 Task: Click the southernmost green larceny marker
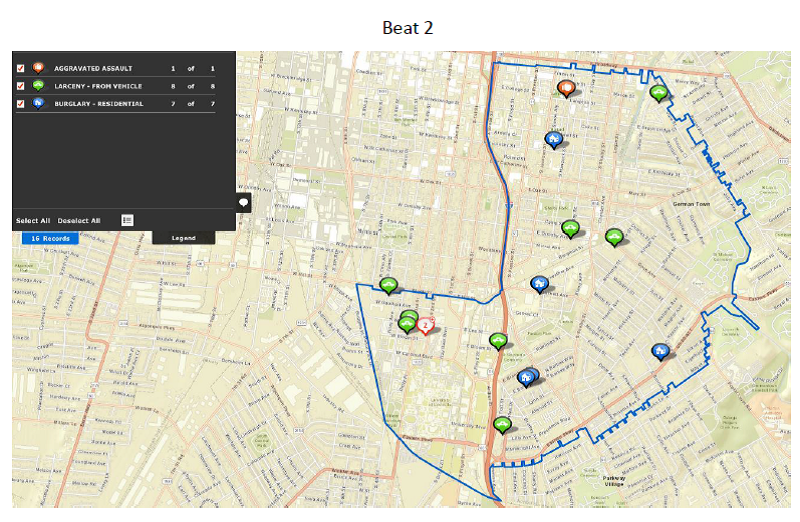(x=502, y=425)
